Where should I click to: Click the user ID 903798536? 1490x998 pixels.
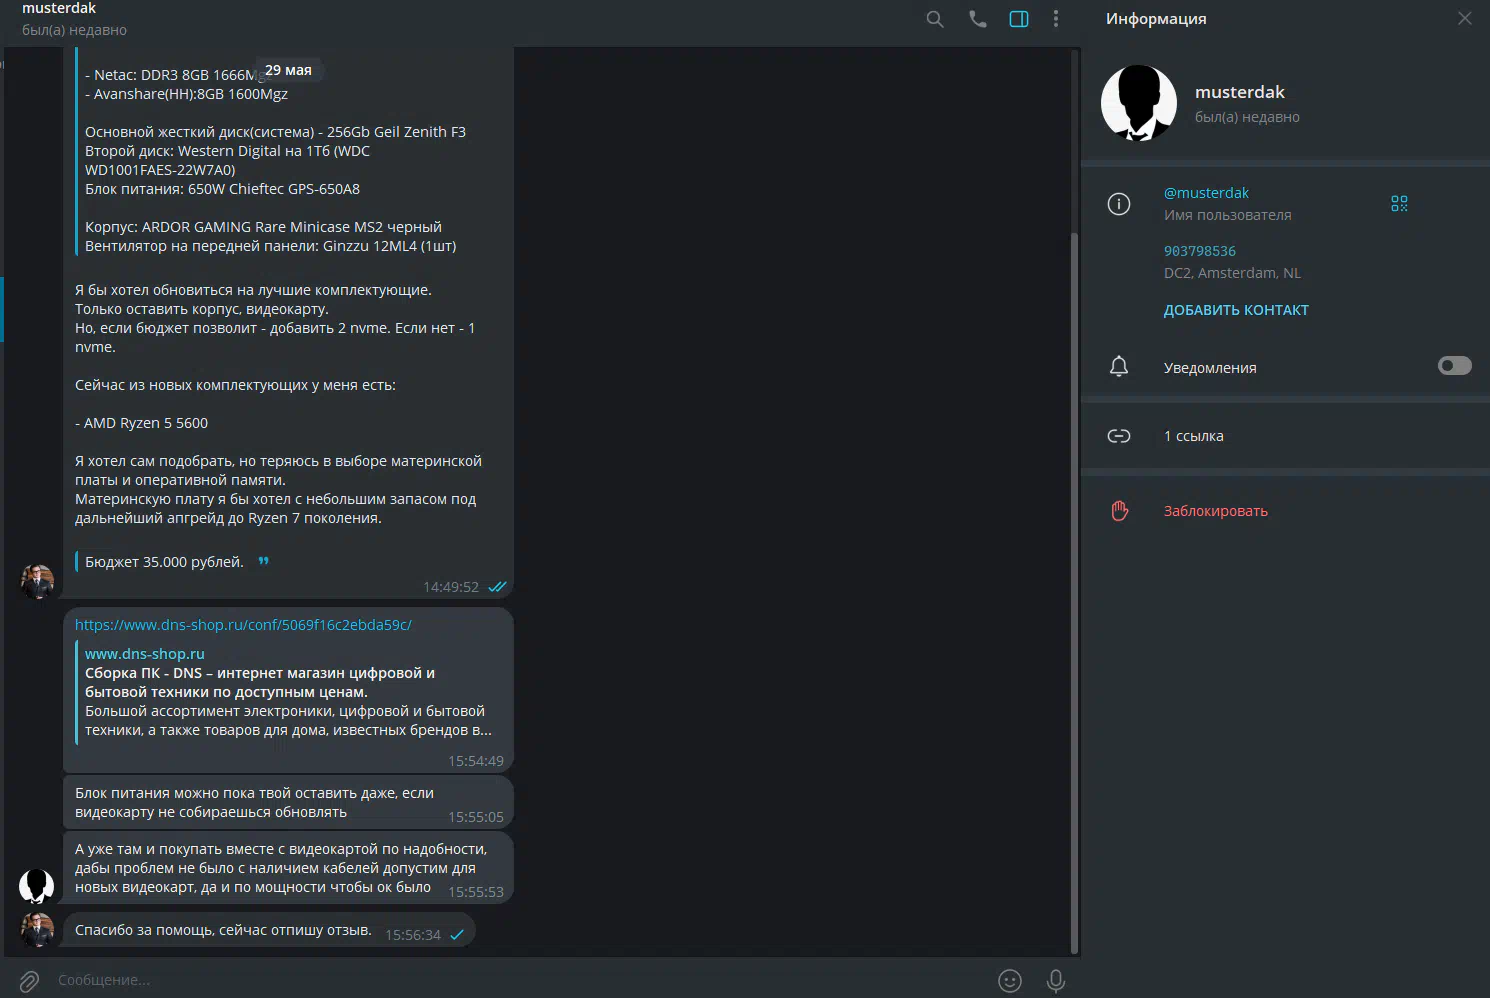coord(1200,251)
